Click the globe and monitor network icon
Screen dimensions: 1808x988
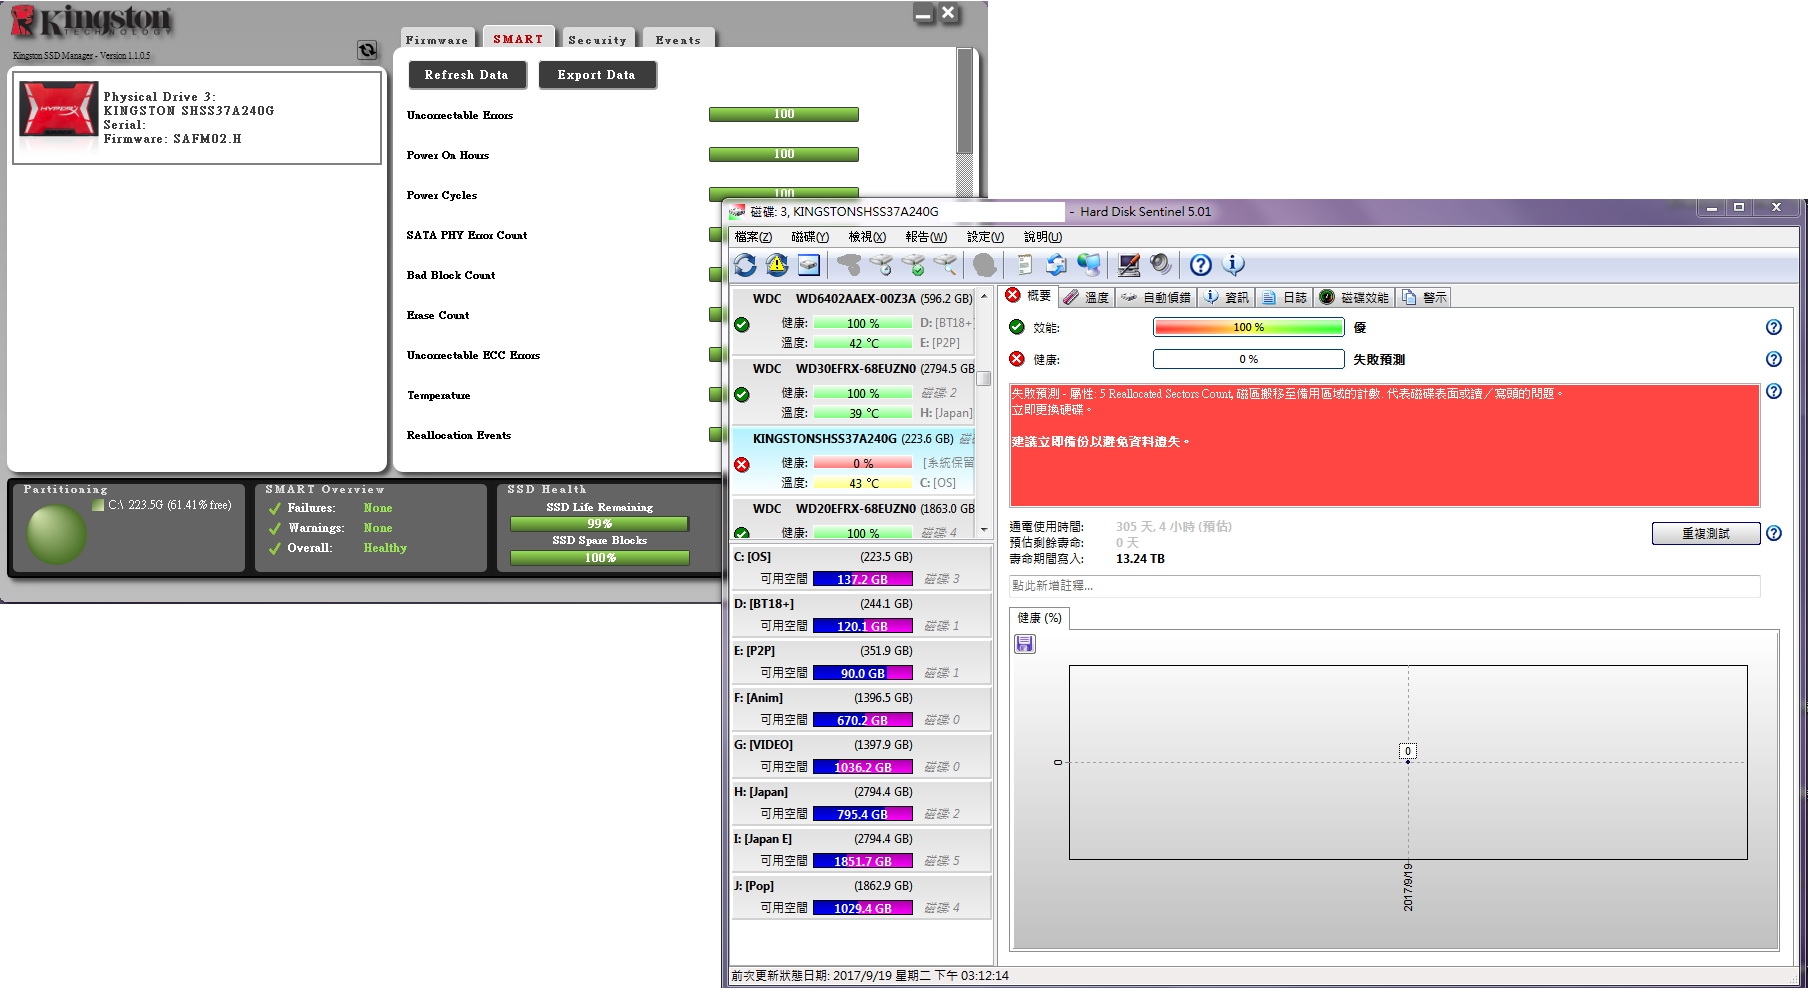pos(1089,265)
